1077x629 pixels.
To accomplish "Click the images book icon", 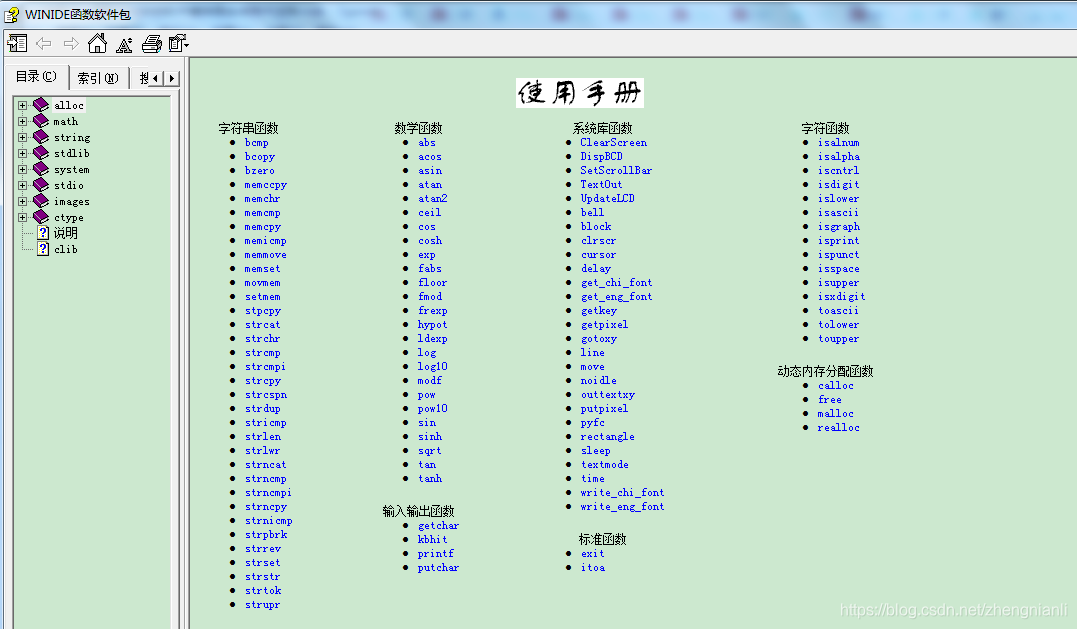I will click(41, 201).
